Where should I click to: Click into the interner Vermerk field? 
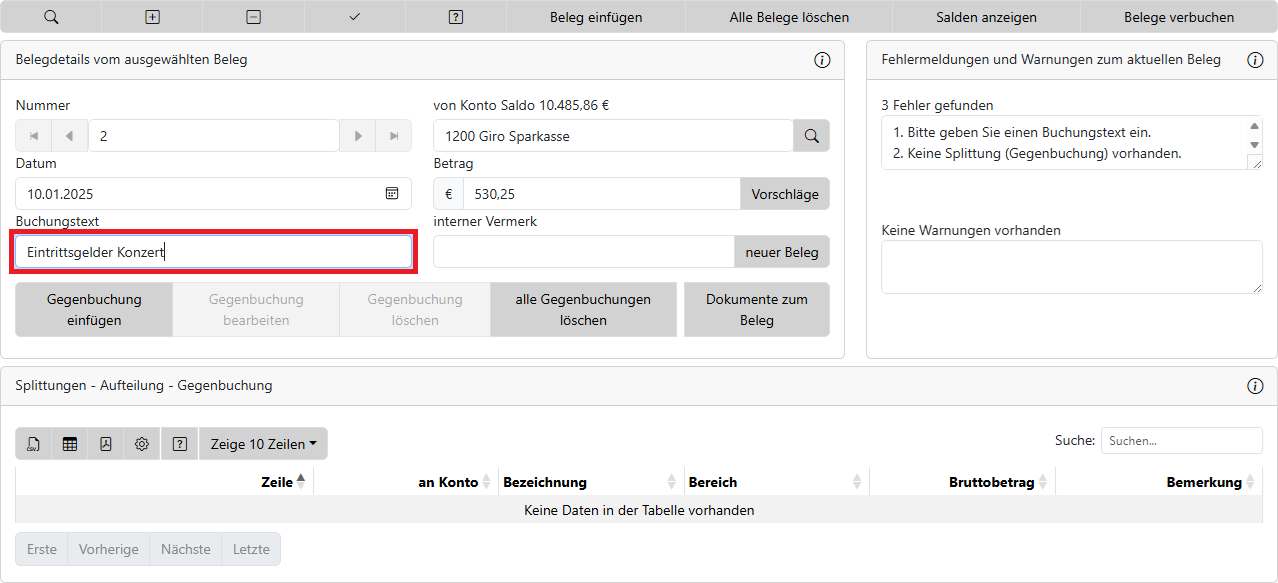click(583, 252)
